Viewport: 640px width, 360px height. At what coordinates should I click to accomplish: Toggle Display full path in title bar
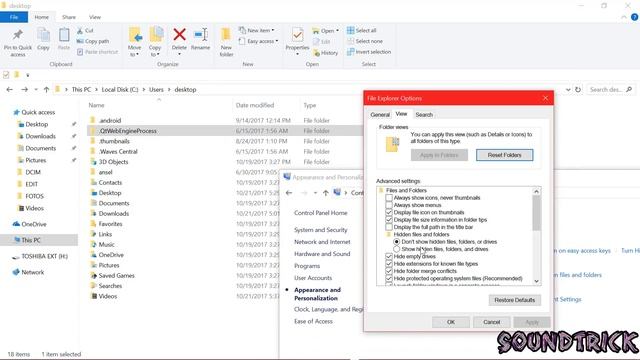[x=389, y=227]
